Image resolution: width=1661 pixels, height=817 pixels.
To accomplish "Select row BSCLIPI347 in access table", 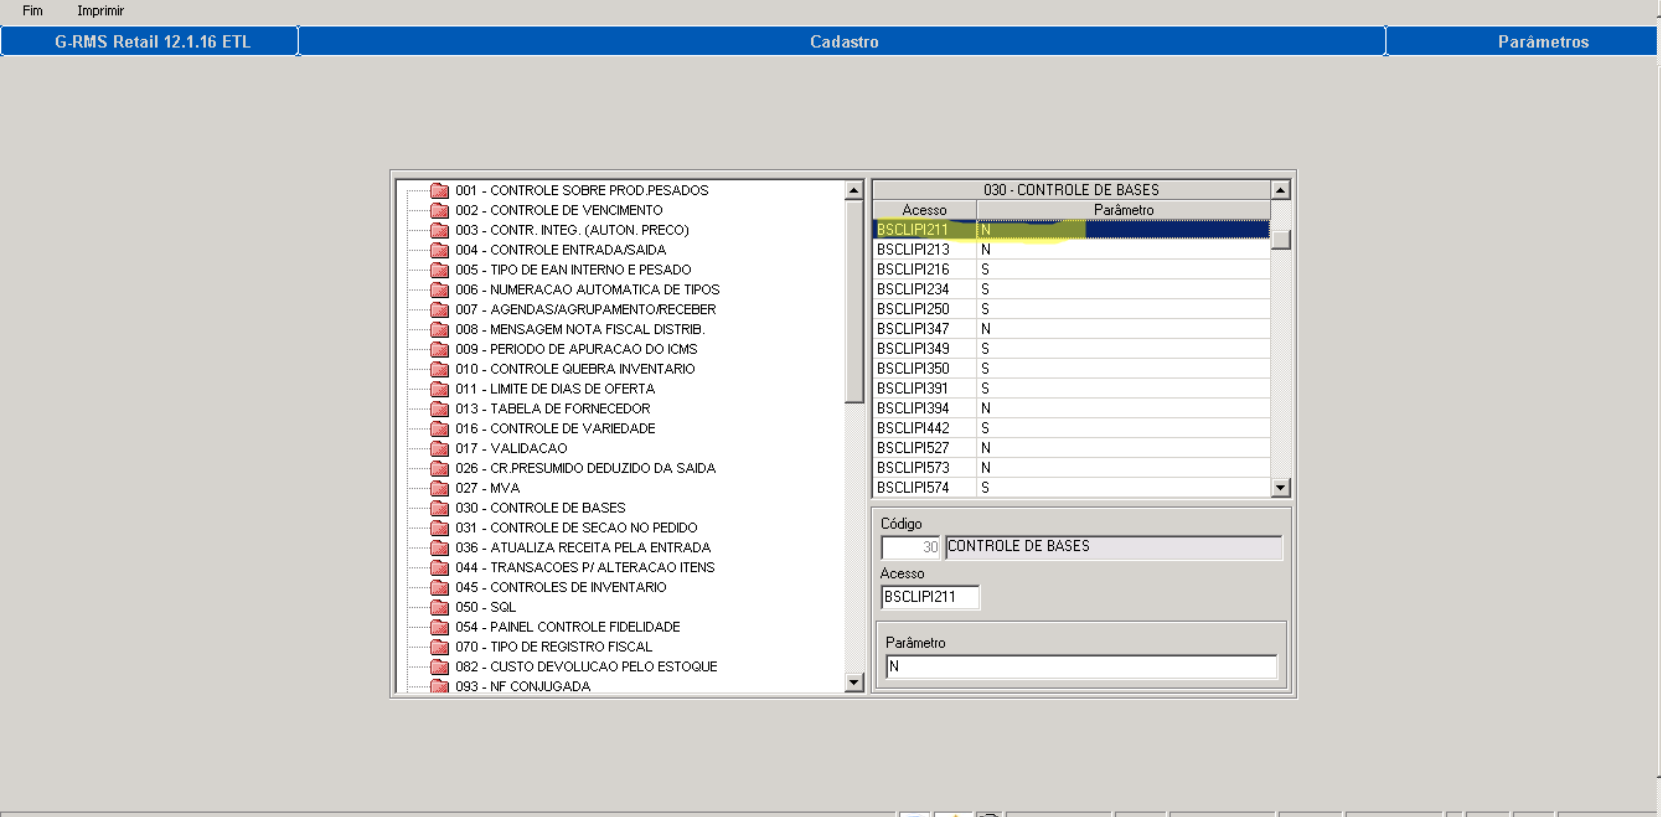I will 1071,329.
